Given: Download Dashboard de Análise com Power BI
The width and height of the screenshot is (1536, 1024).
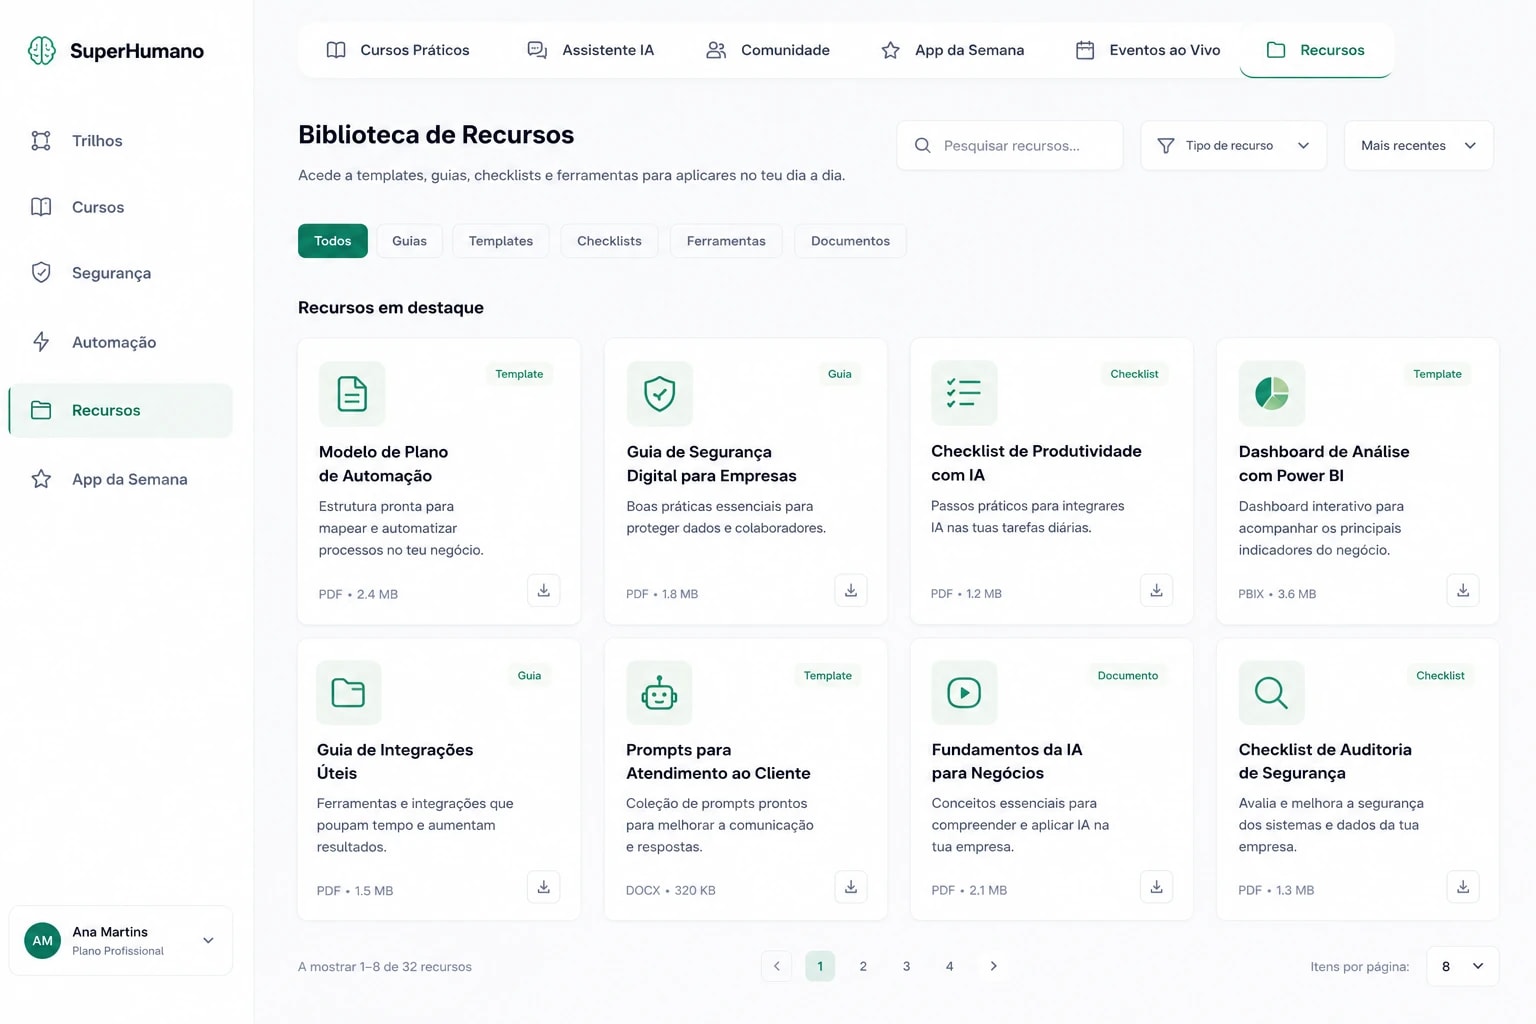Looking at the screenshot, I should click(1462, 590).
